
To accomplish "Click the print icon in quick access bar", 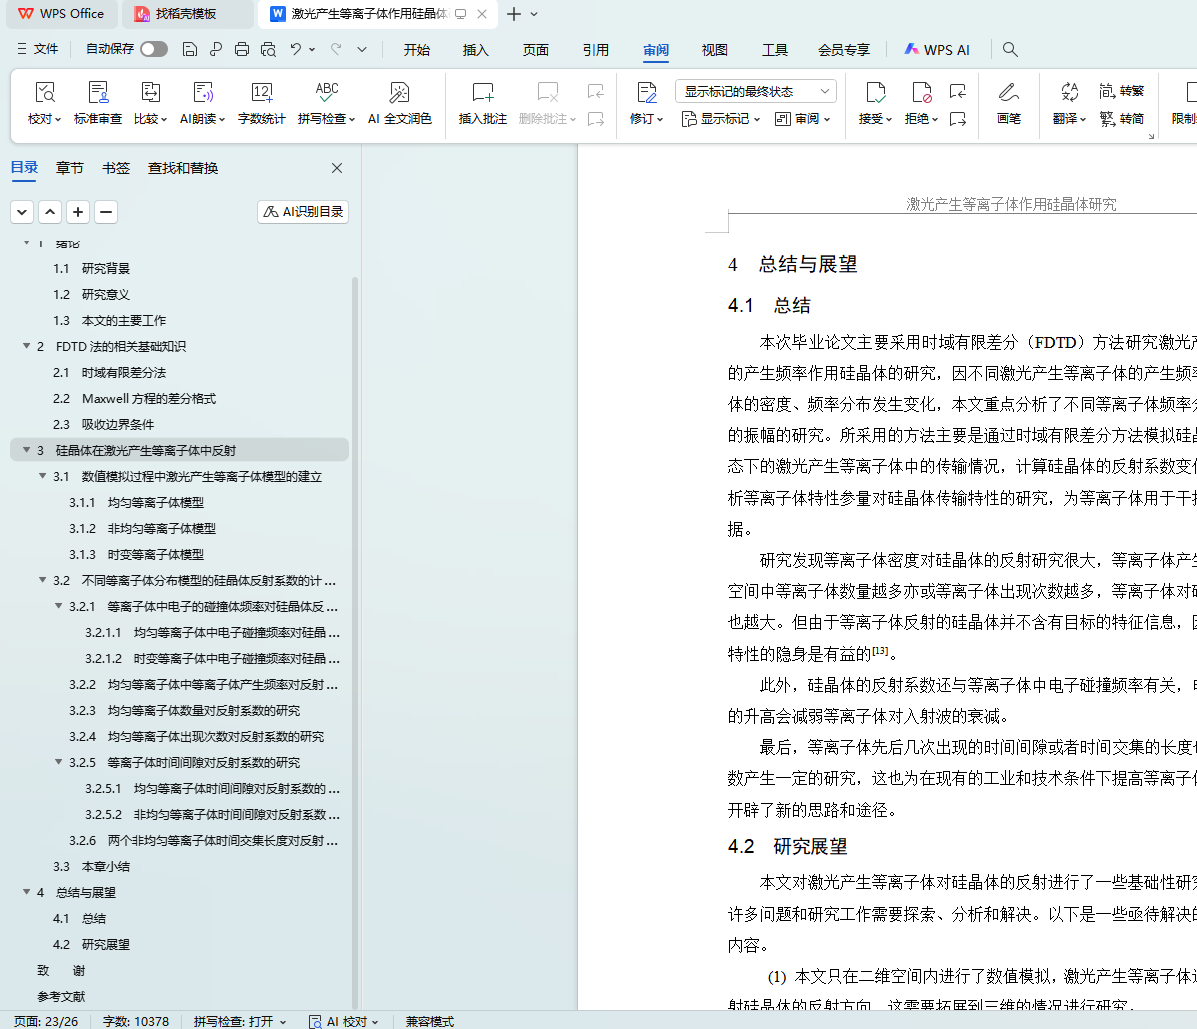I will (x=242, y=49).
